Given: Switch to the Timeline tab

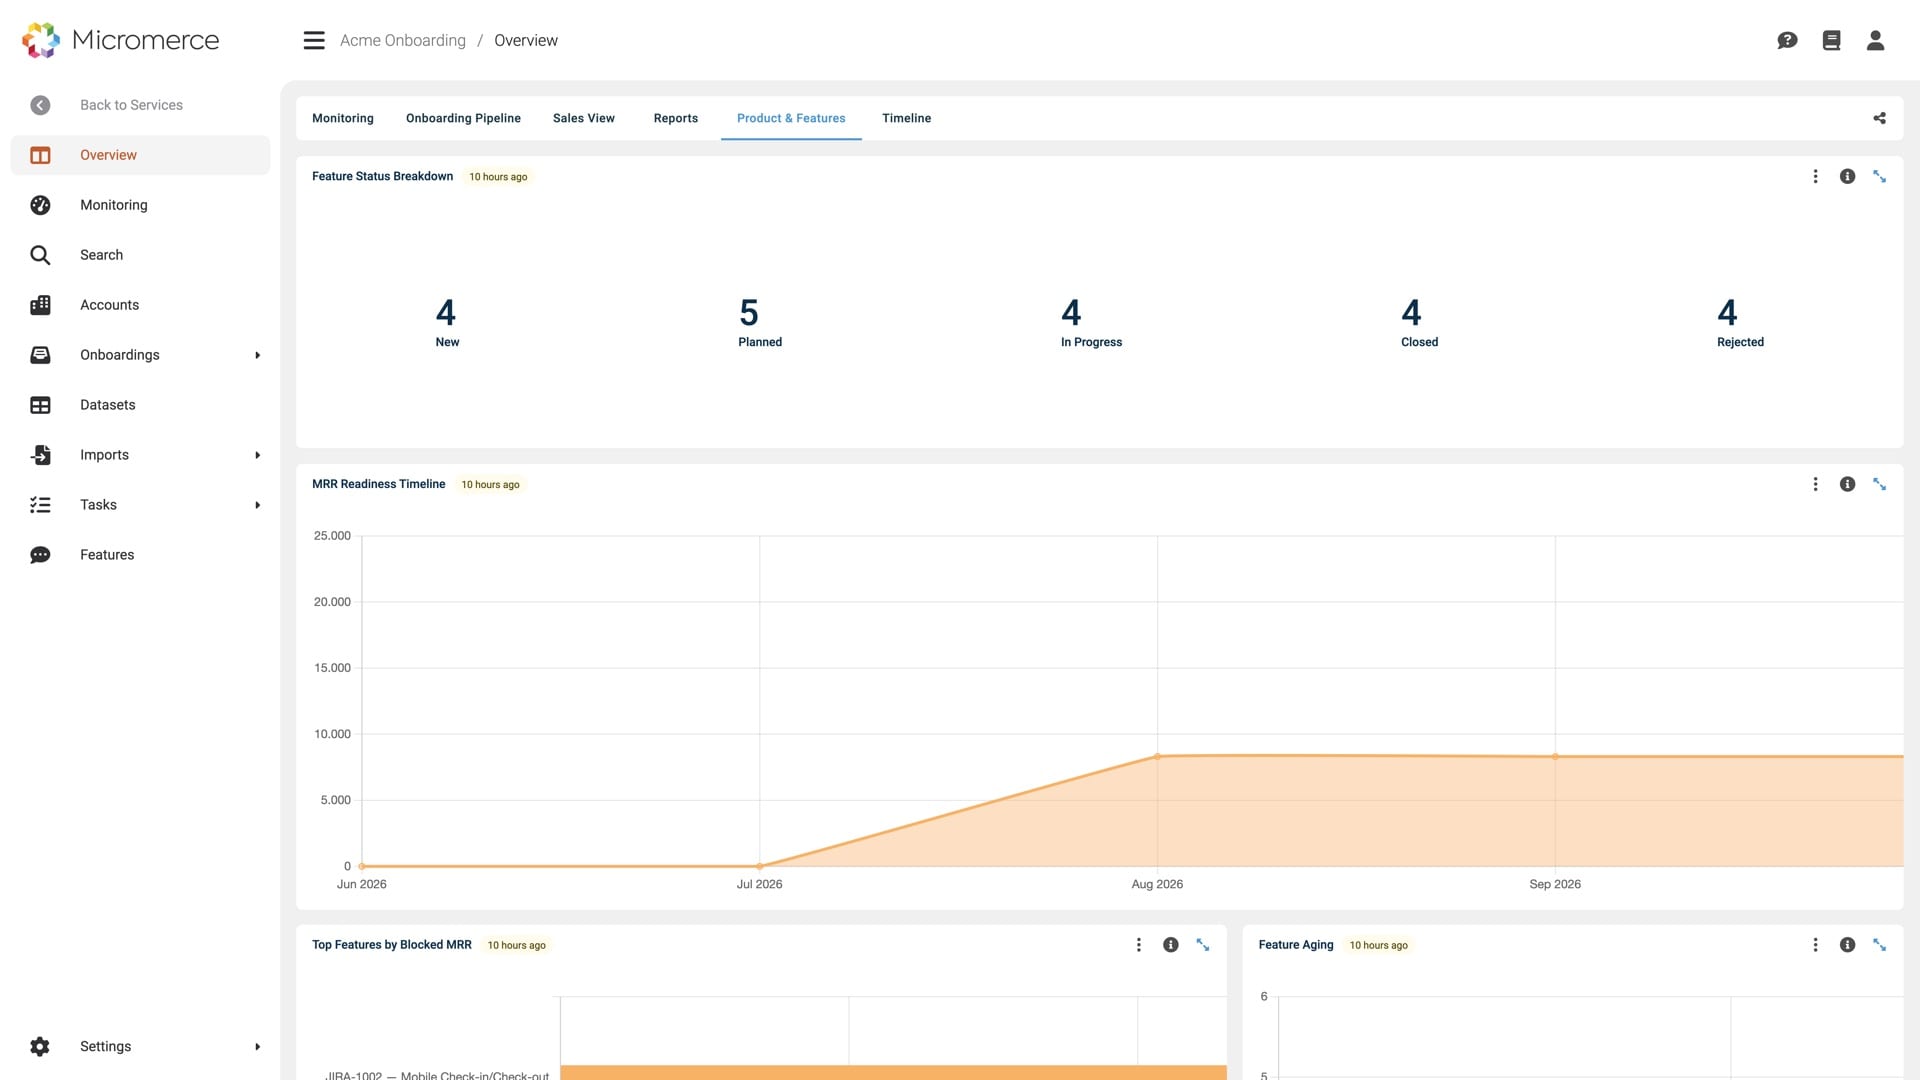Looking at the screenshot, I should coord(906,118).
